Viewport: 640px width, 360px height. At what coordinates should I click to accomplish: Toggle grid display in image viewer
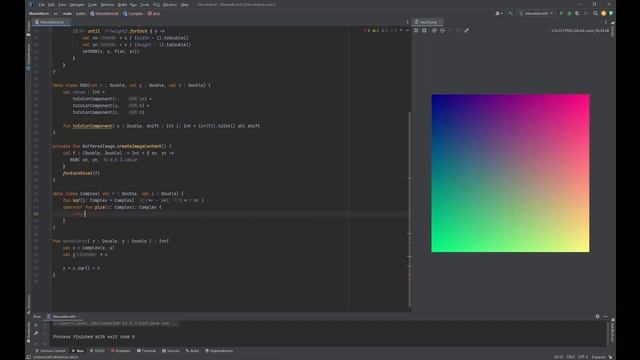[x=424, y=31]
